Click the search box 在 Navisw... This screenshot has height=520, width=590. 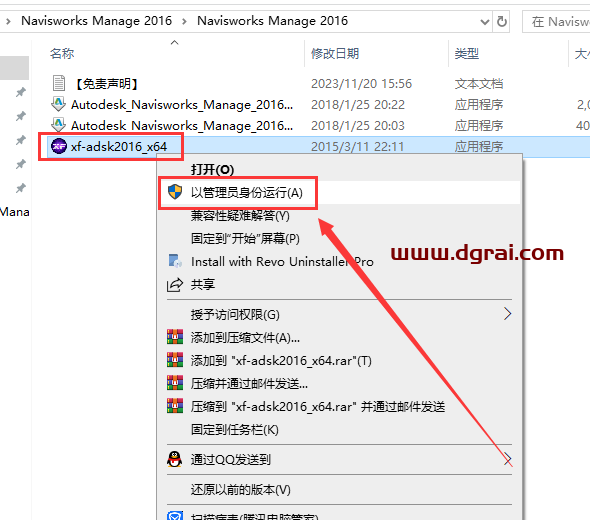coord(557,21)
